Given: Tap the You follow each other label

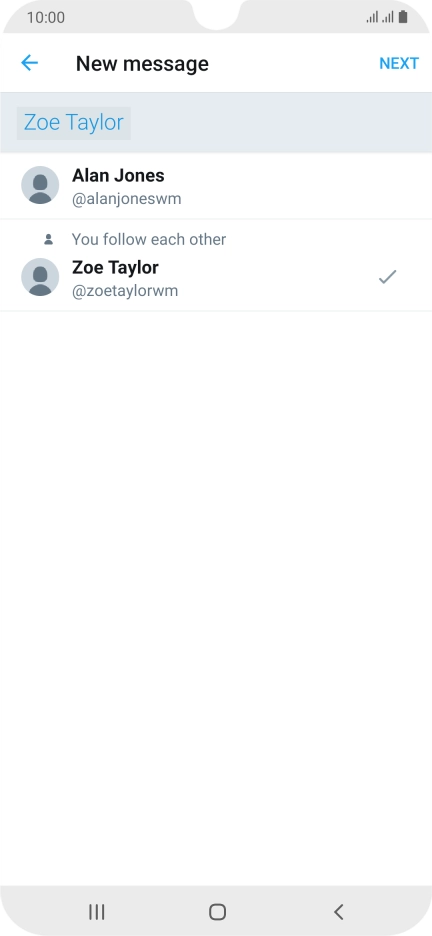Looking at the screenshot, I should [149, 239].
